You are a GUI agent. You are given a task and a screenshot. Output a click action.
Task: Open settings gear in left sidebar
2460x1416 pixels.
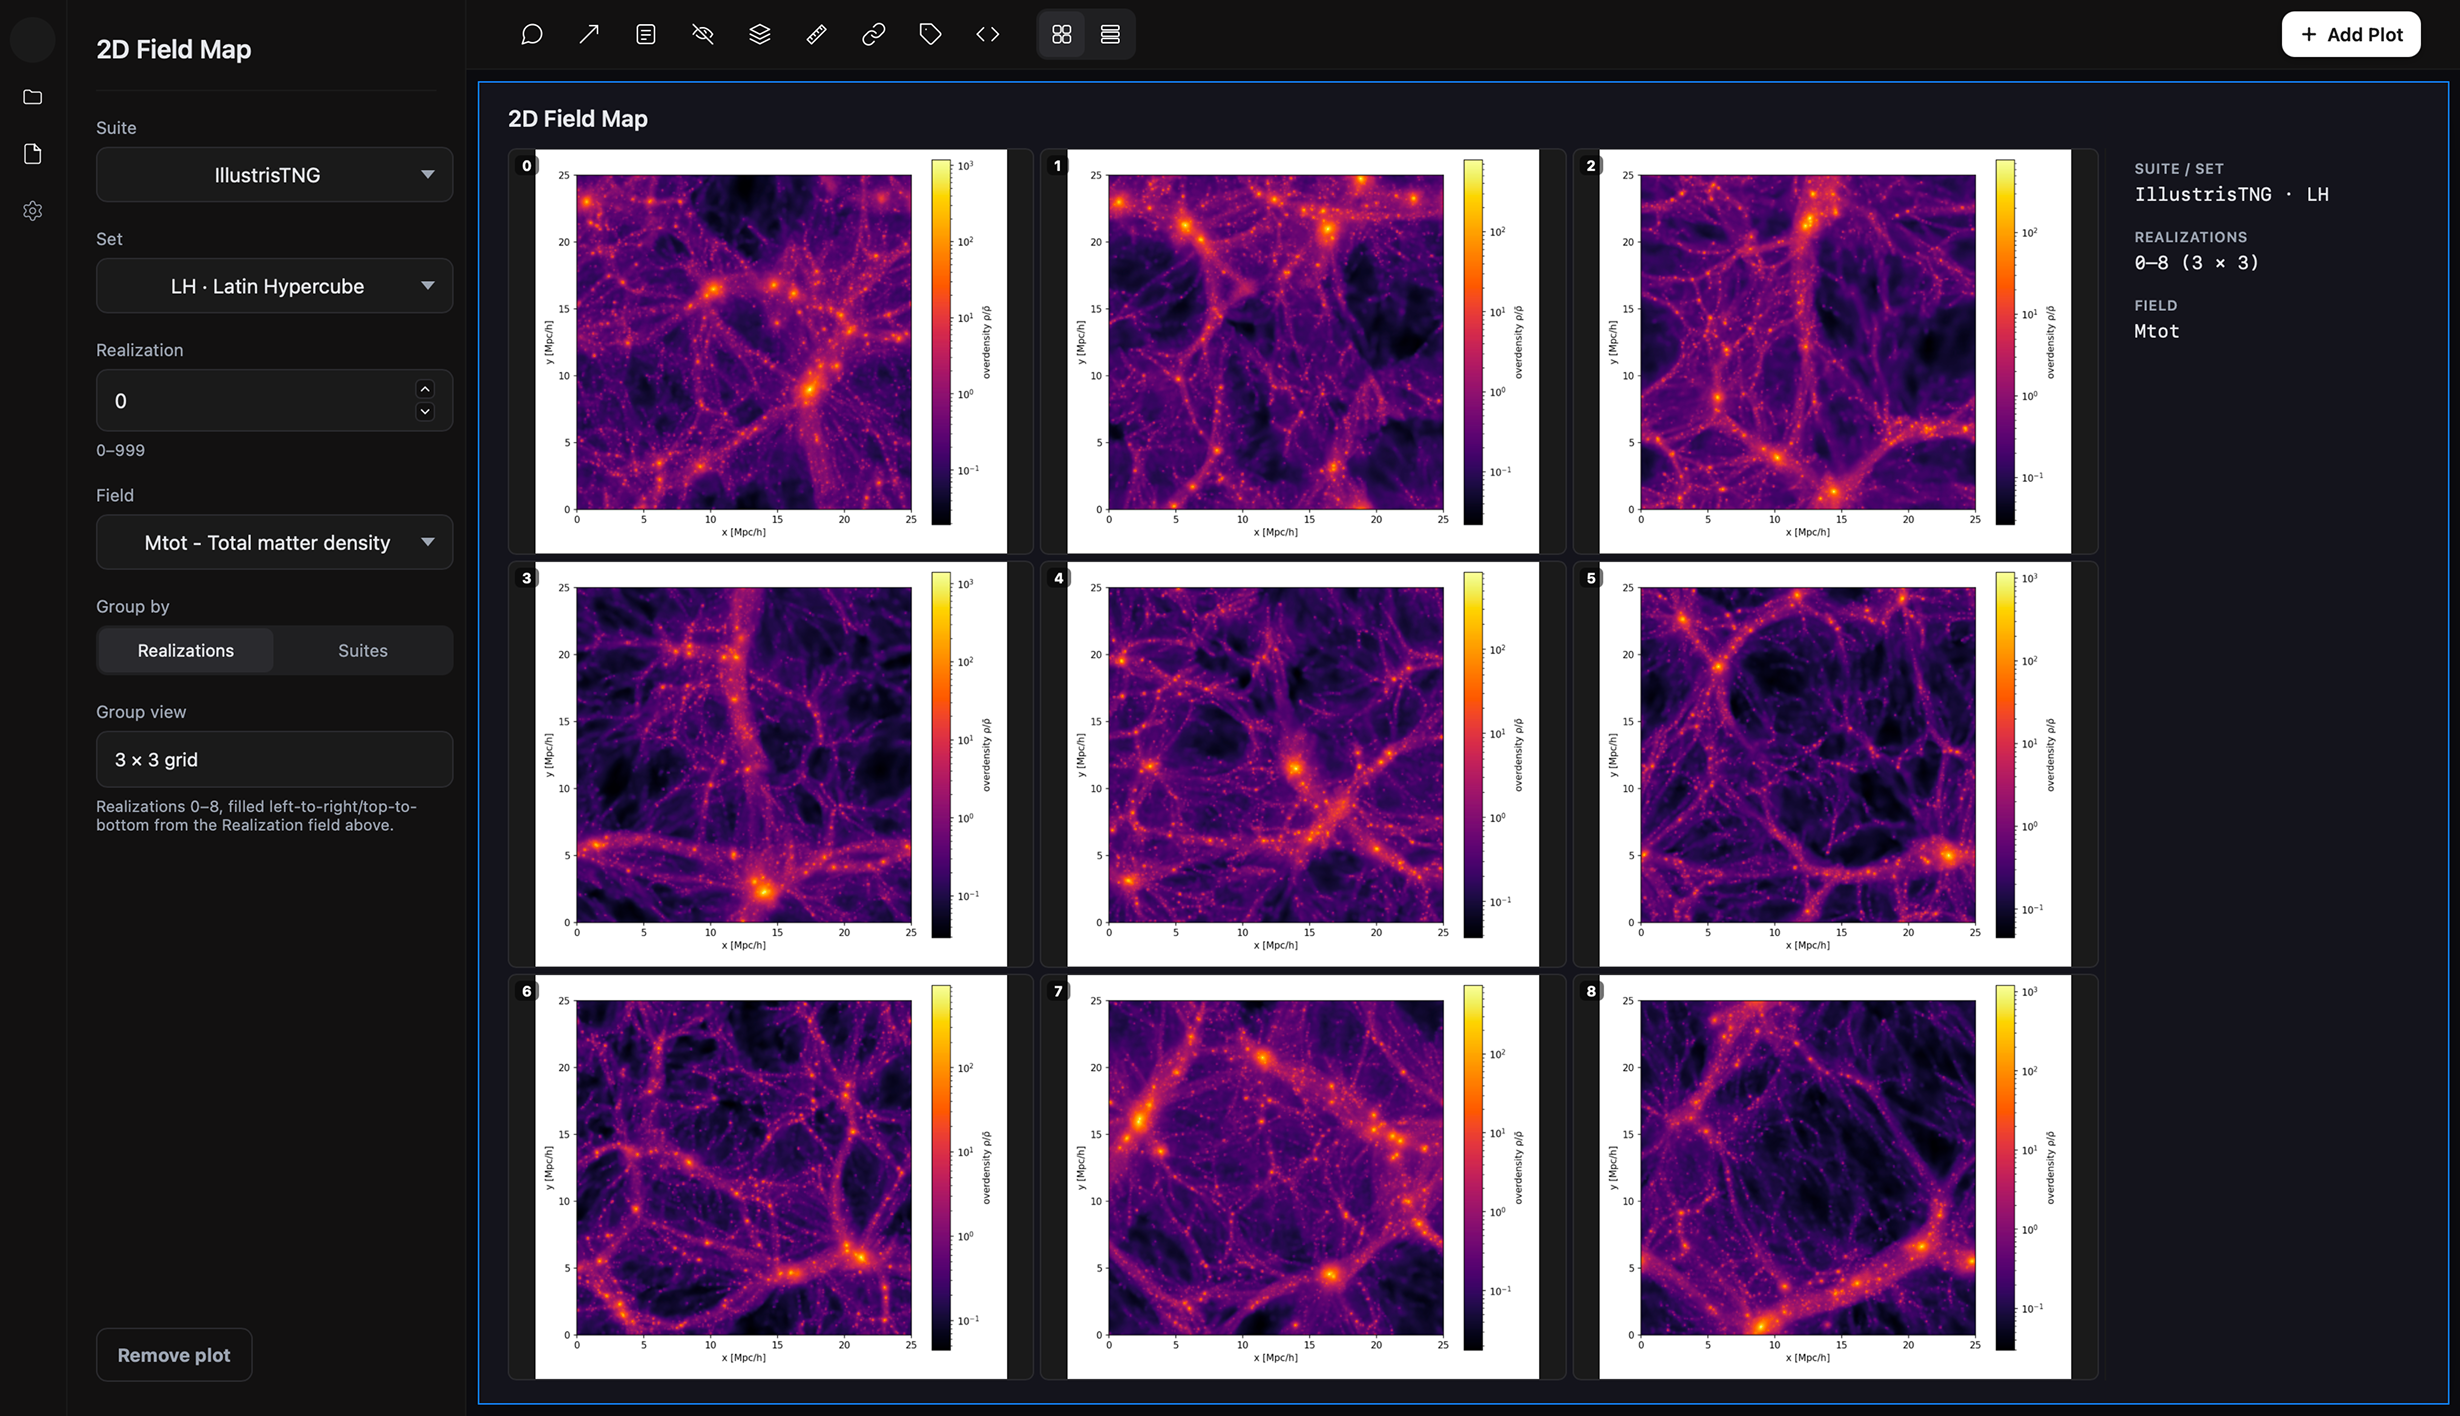point(33,211)
